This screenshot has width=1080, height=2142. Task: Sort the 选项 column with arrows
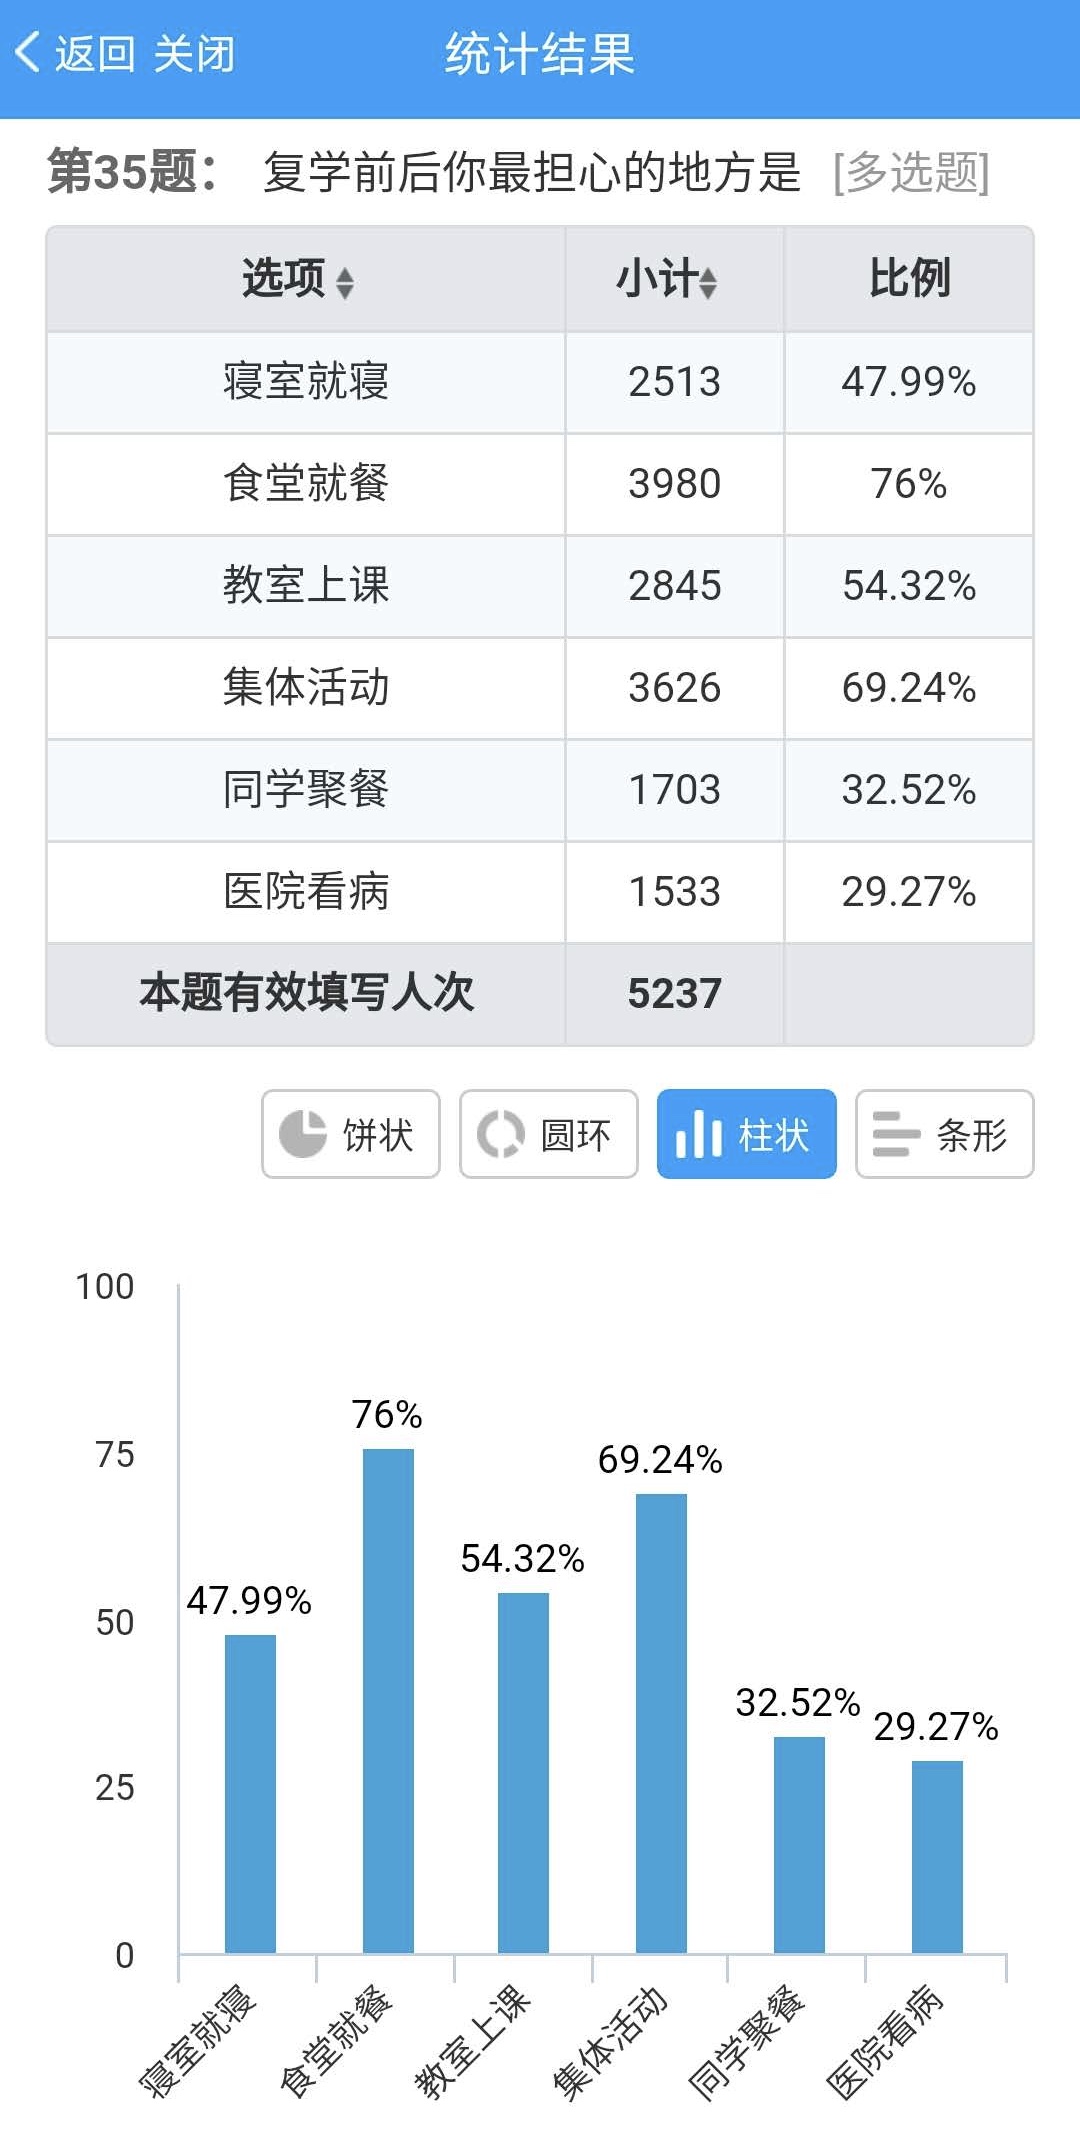pyautogui.click(x=345, y=281)
